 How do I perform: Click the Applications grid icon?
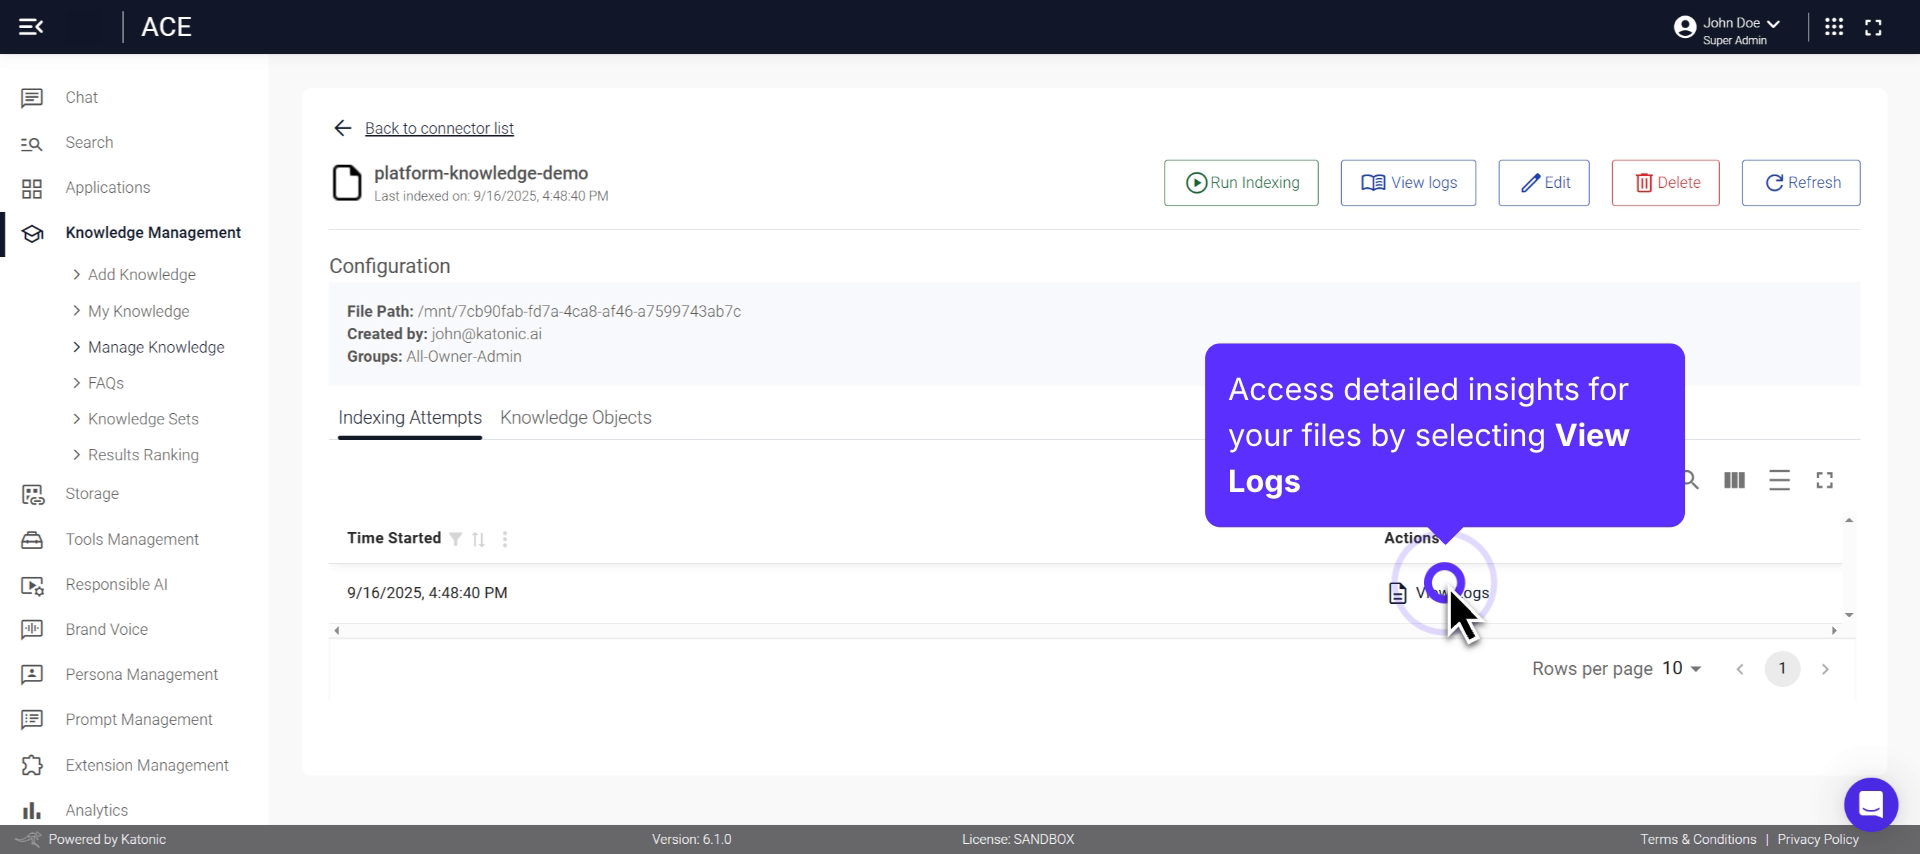coord(32,188)
